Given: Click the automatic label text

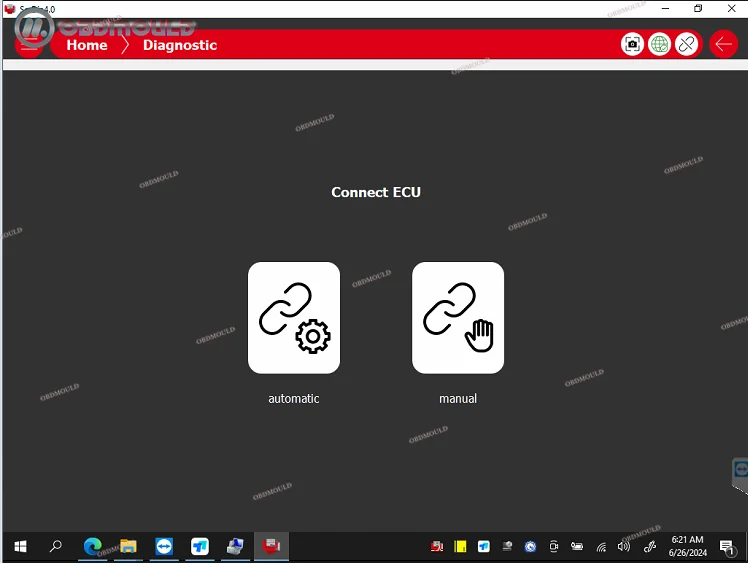Looking at the screenshot, I should (294, 398).
